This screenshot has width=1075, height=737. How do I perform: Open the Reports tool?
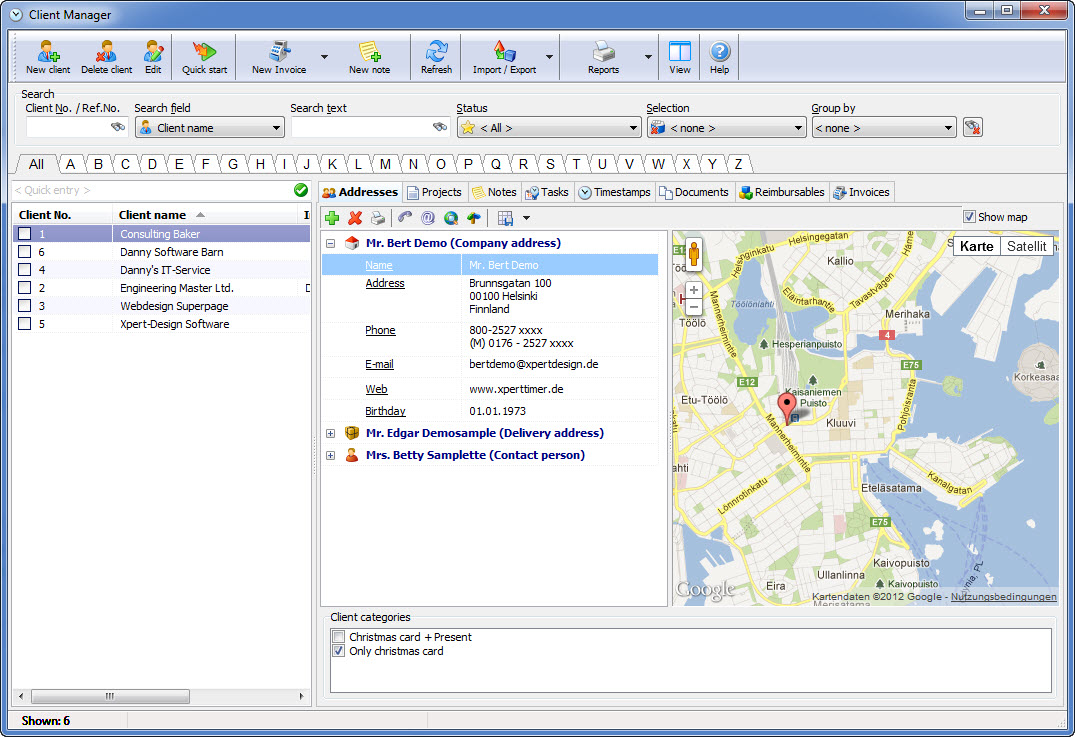pos(603,57)
